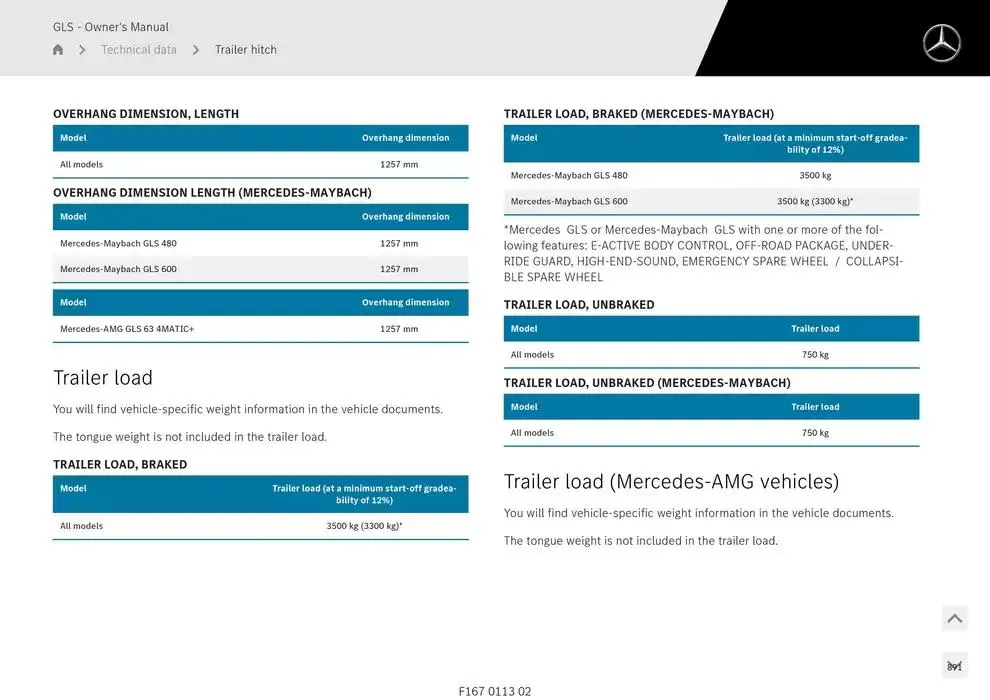Click the Overhang Dimension, Length table title

tap(146, 114)
